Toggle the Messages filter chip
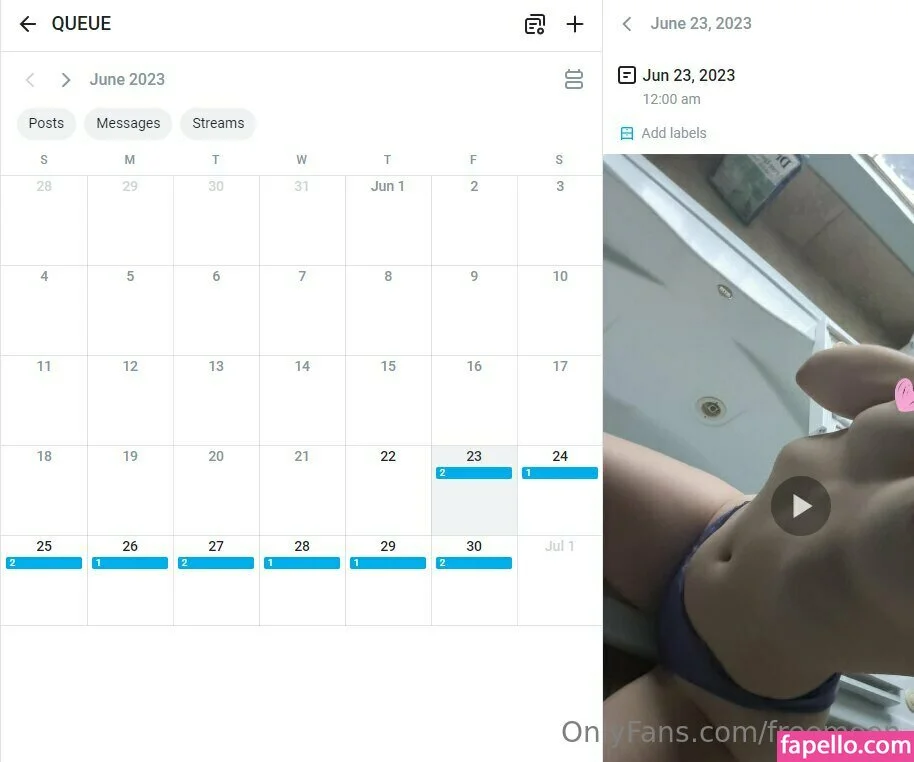The image size is (914, 762). tap(128, 124)
